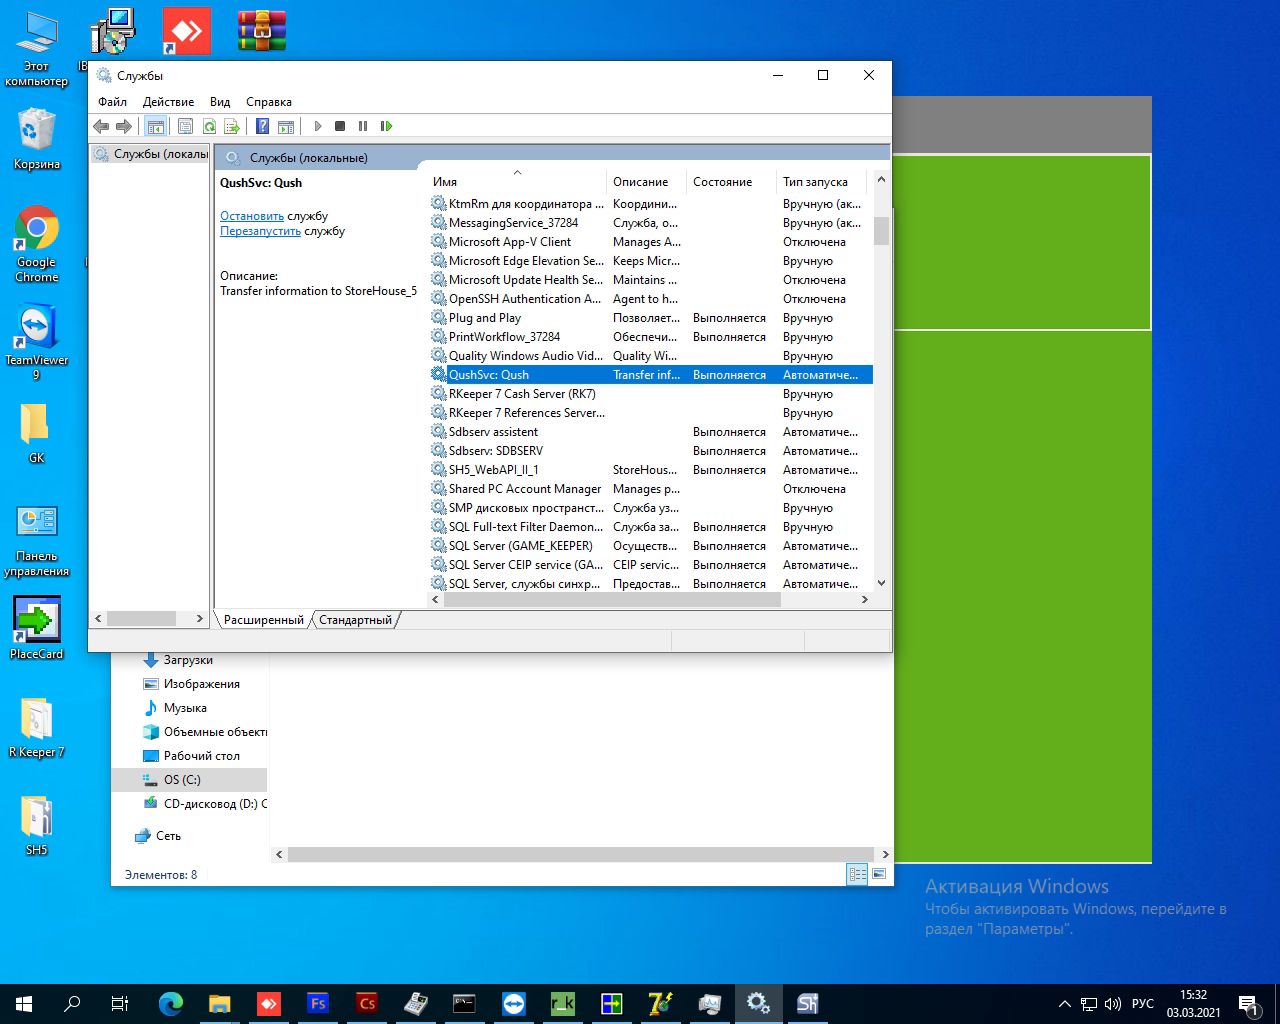The height and width of the screenshot is (1024, 1280).
Task: Click services list vertical scrollbar down arrow
Action: pyautogui.click(x=881, y=583)
